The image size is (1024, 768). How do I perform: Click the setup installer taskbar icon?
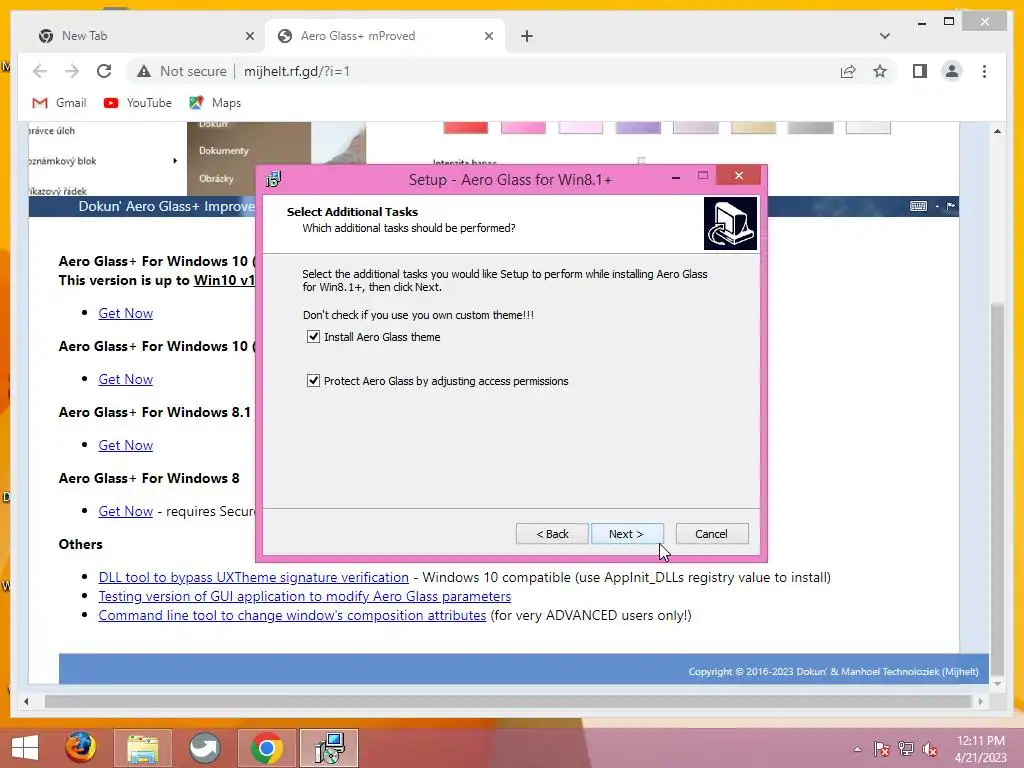point(329,748)
